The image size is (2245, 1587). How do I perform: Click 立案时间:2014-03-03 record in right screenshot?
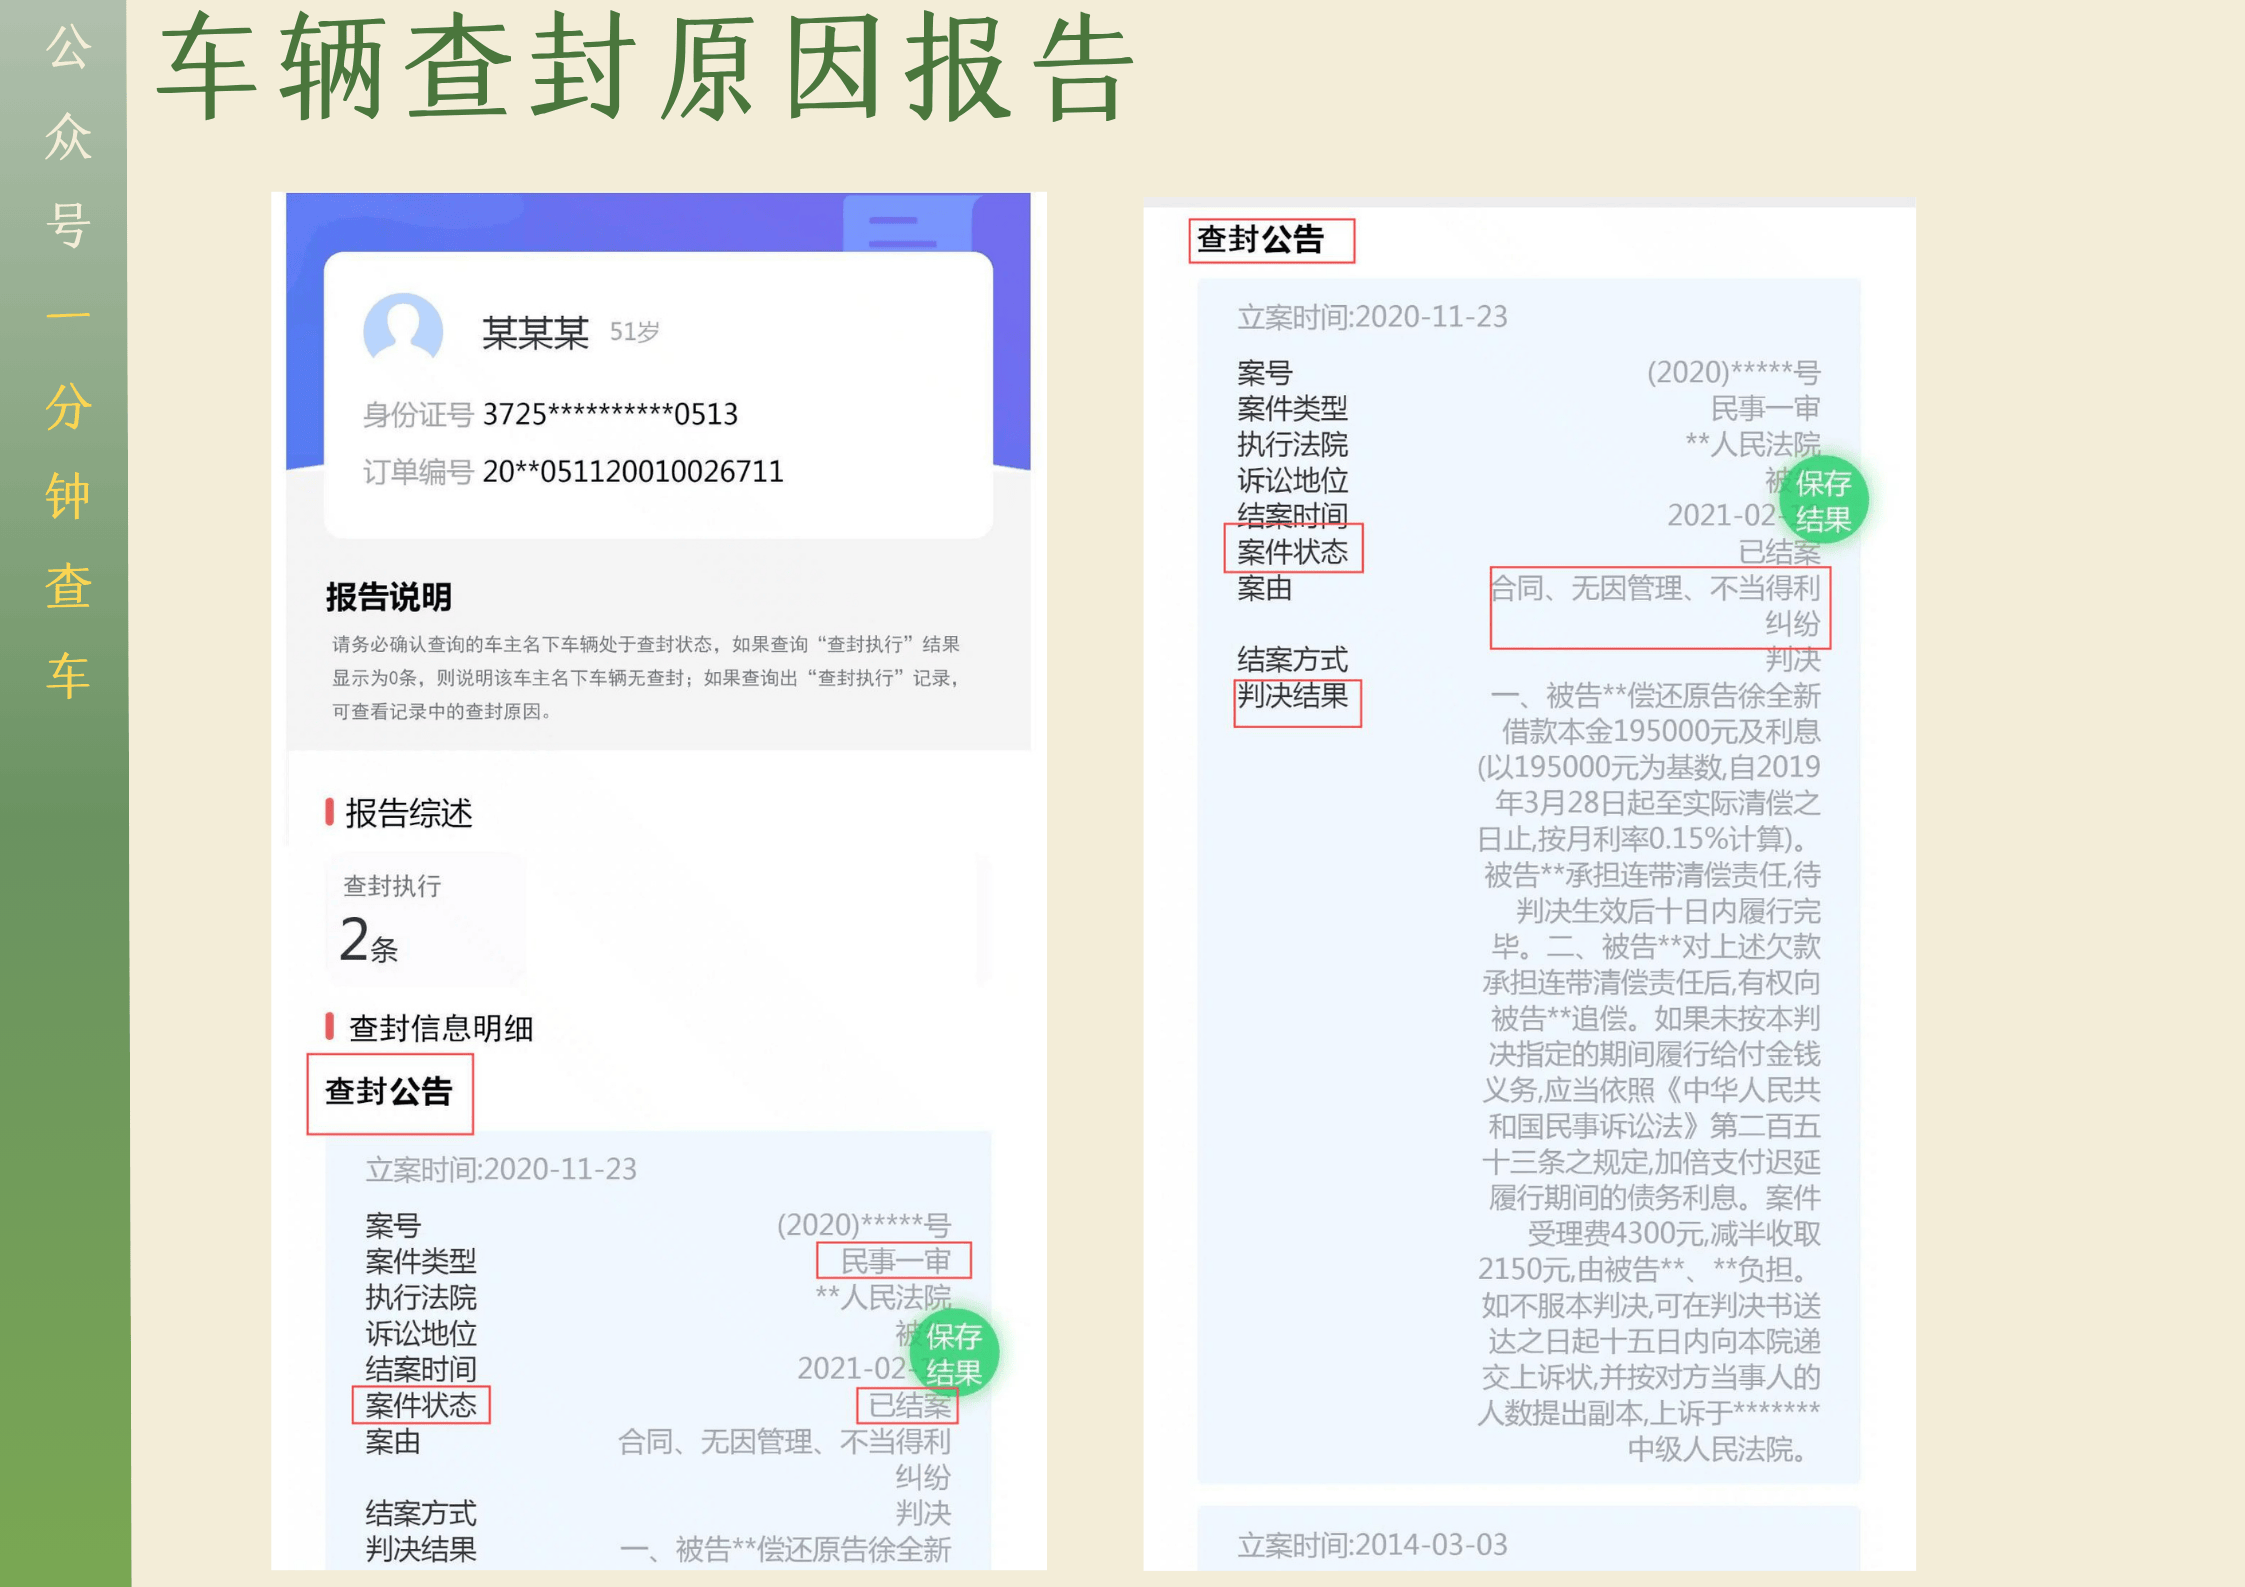tap(1372, 1545)
